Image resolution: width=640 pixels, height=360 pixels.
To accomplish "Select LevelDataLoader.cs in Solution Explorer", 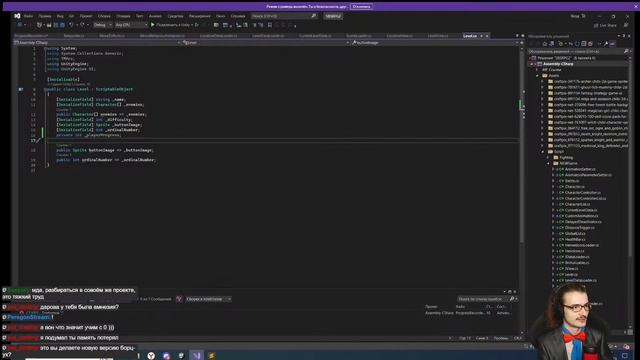I will pyautogui.click(x=580, y=280).
